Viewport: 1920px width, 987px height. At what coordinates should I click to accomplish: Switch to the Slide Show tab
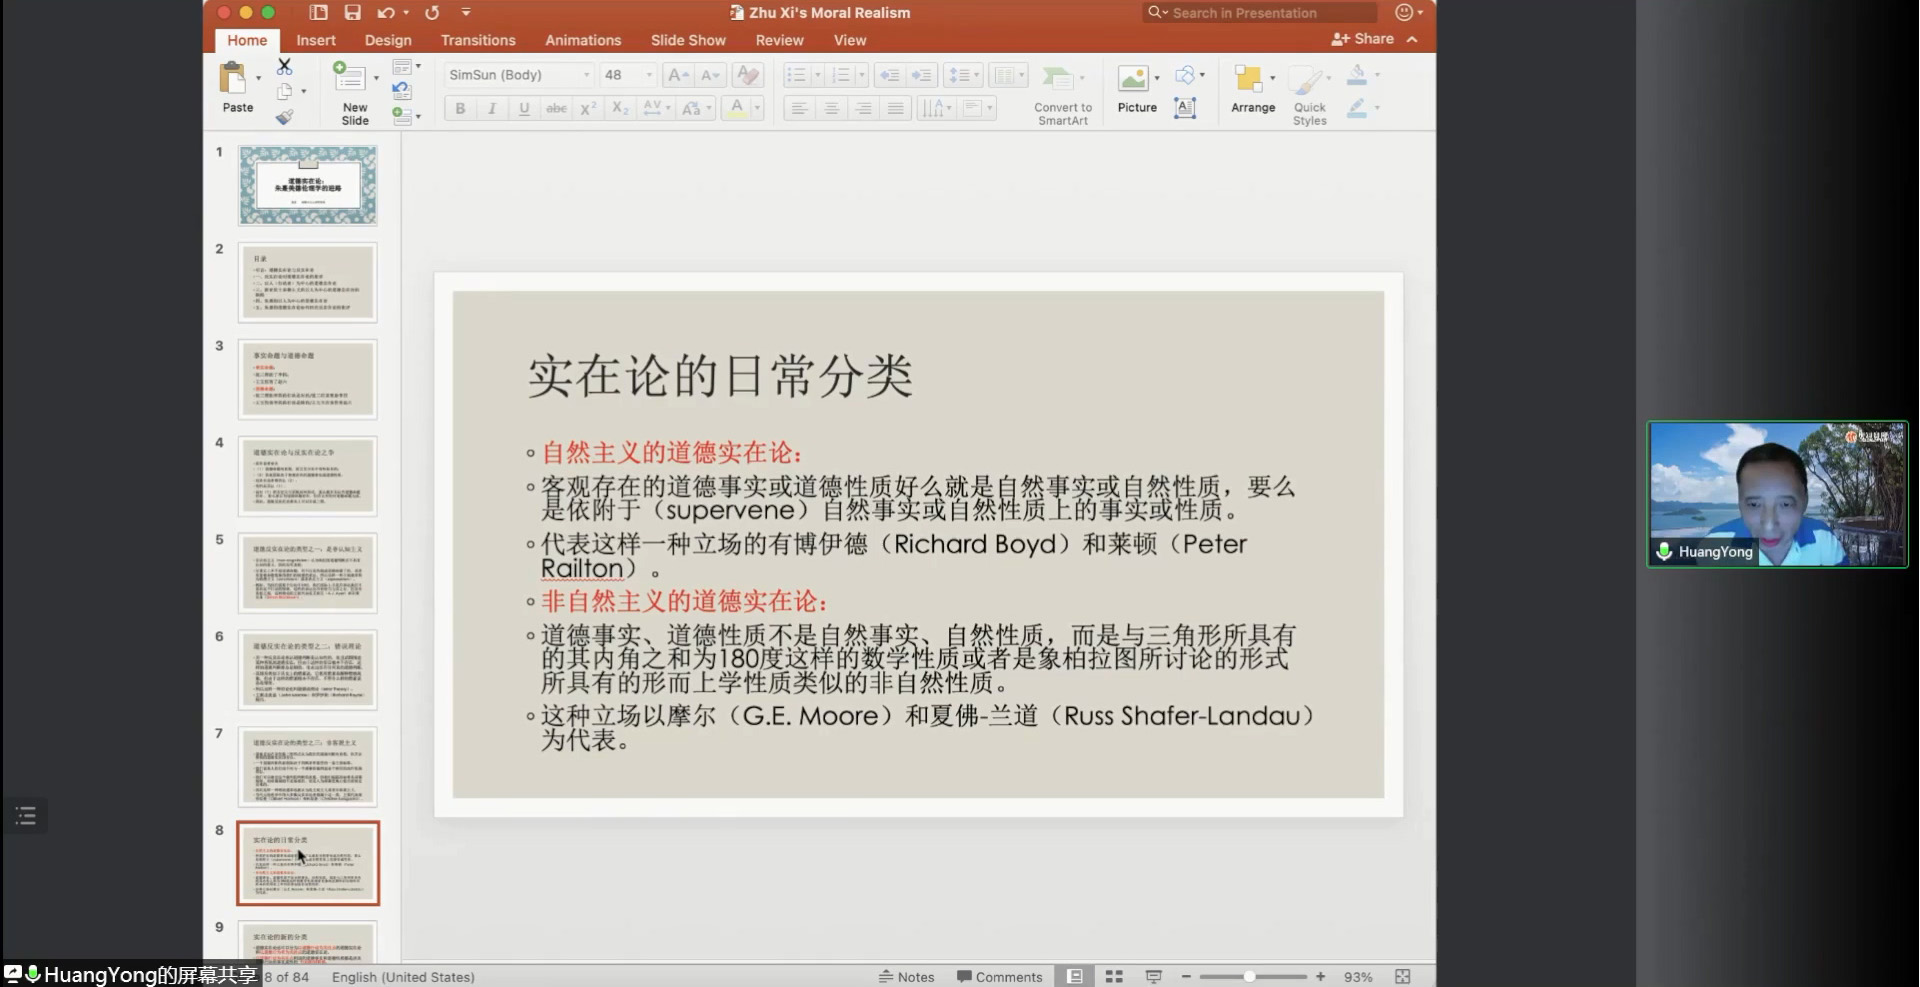click(688, 40)
